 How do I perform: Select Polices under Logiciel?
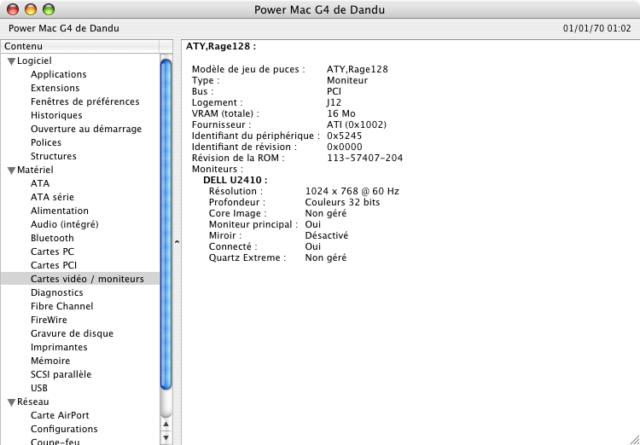tap(46, 143)
